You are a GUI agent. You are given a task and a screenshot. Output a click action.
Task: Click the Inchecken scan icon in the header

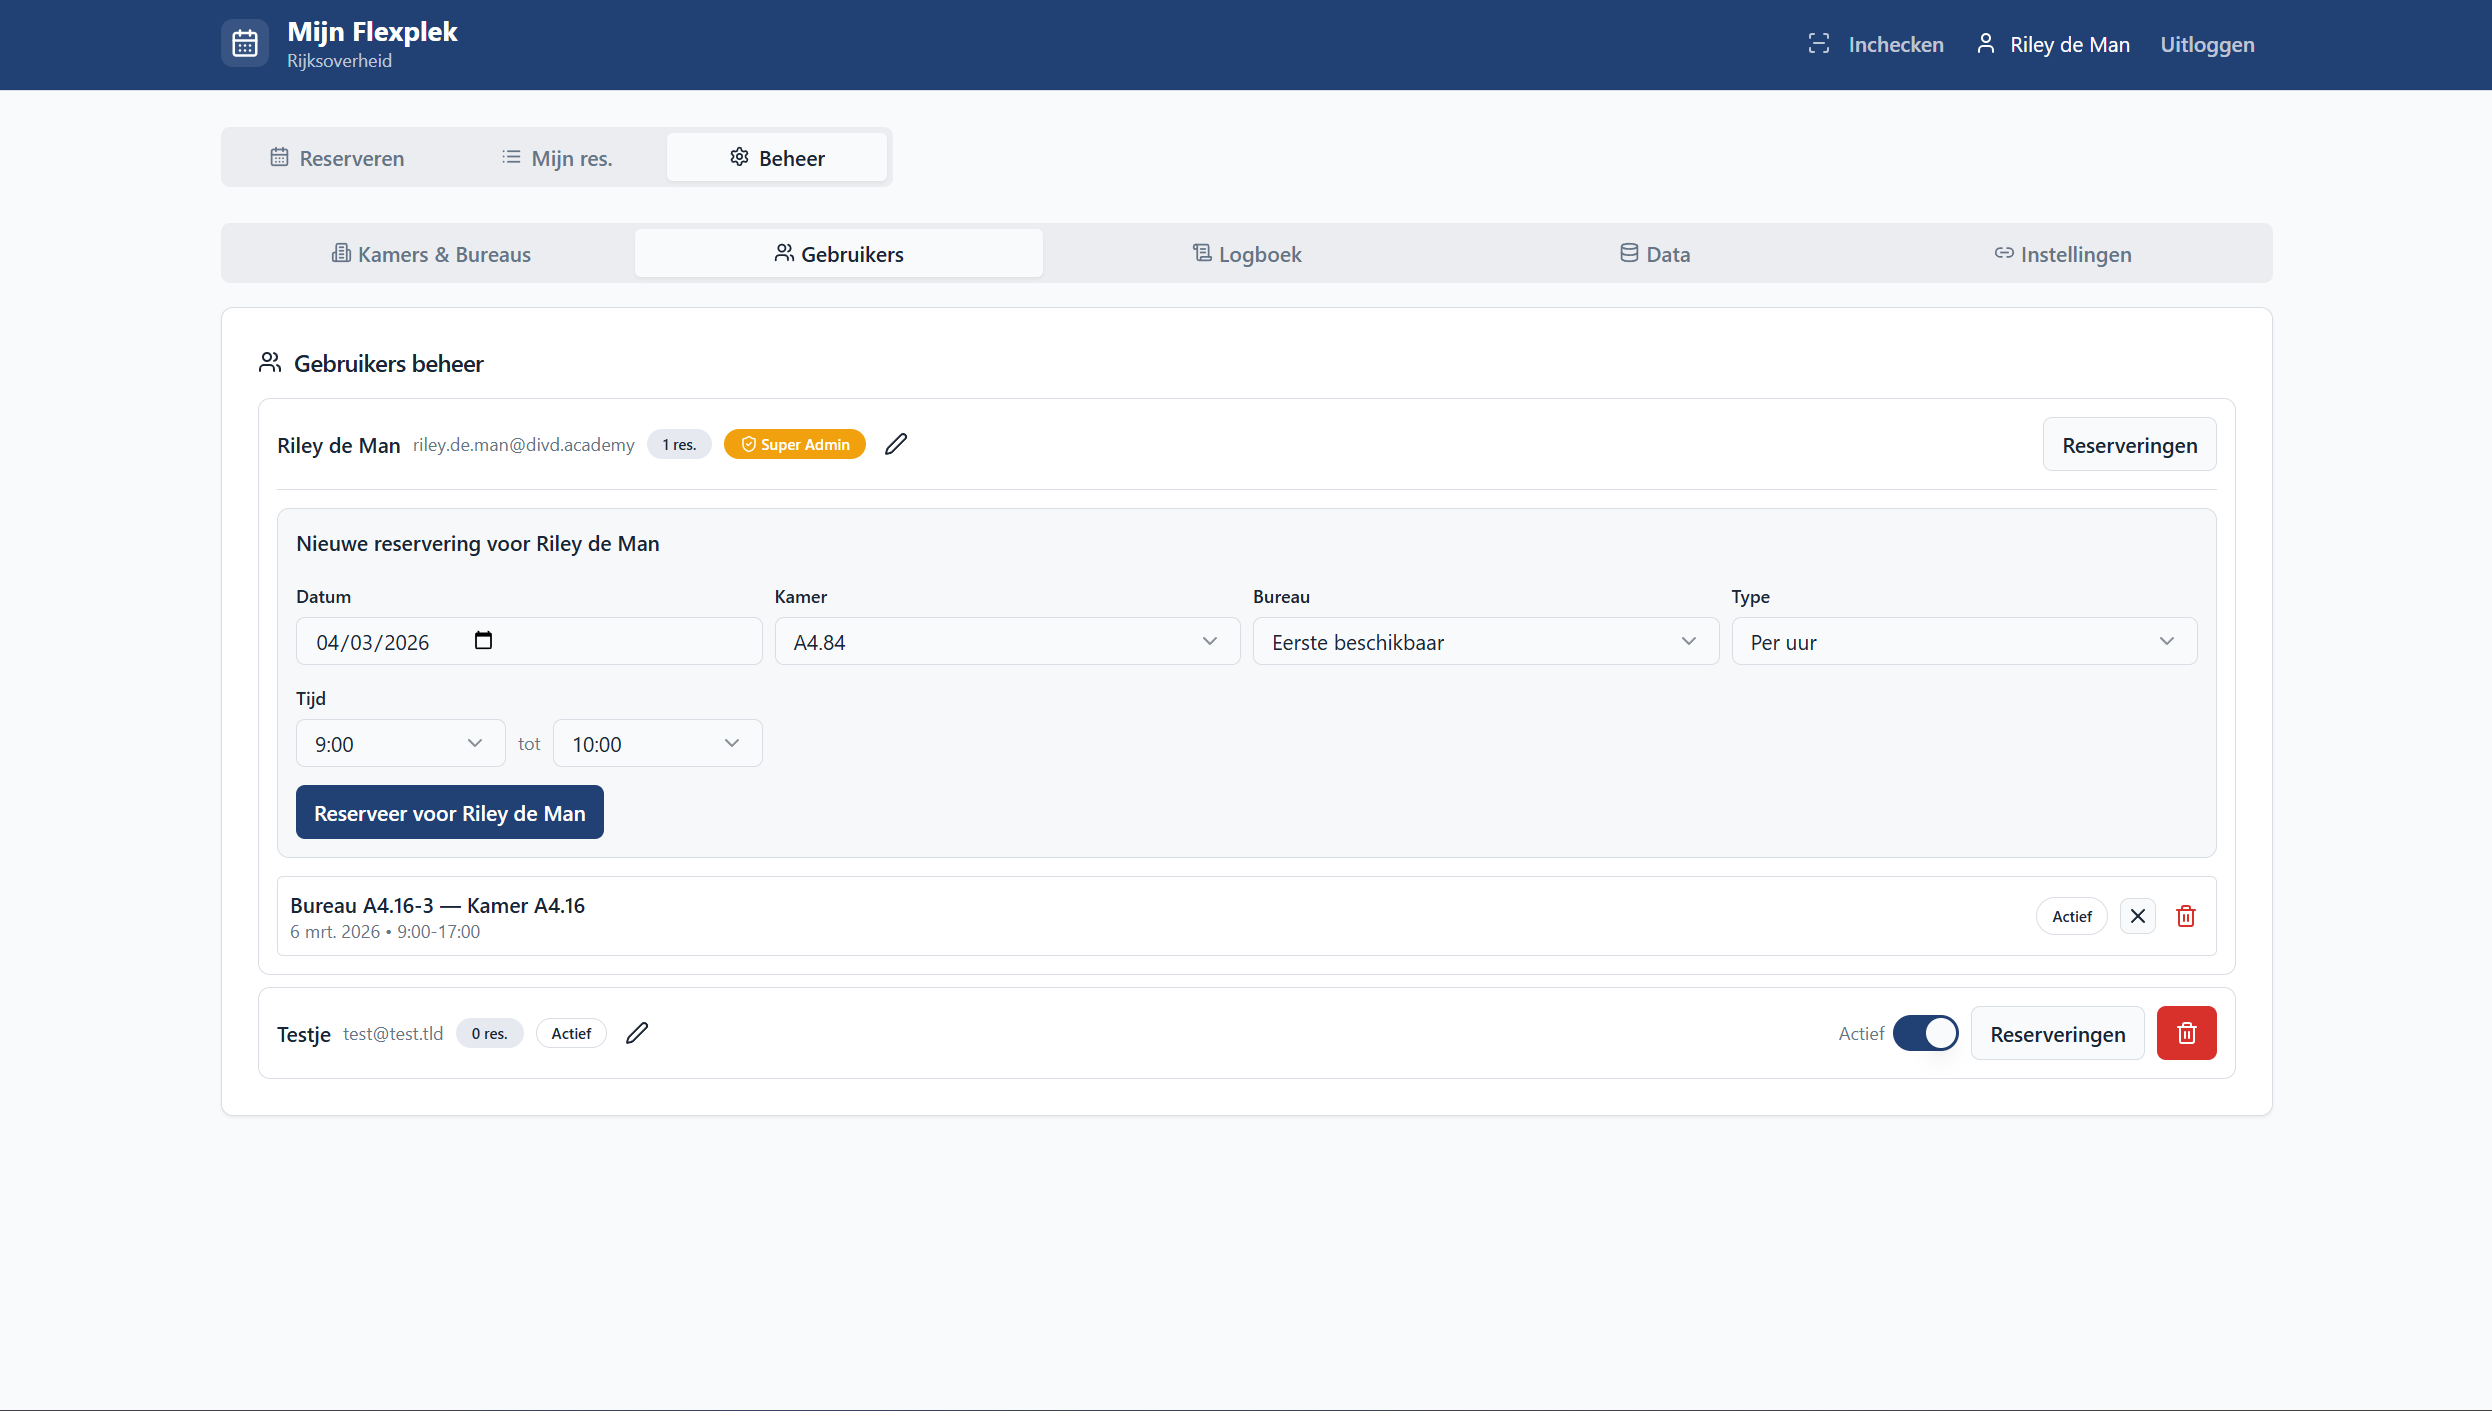[1818, 44]
